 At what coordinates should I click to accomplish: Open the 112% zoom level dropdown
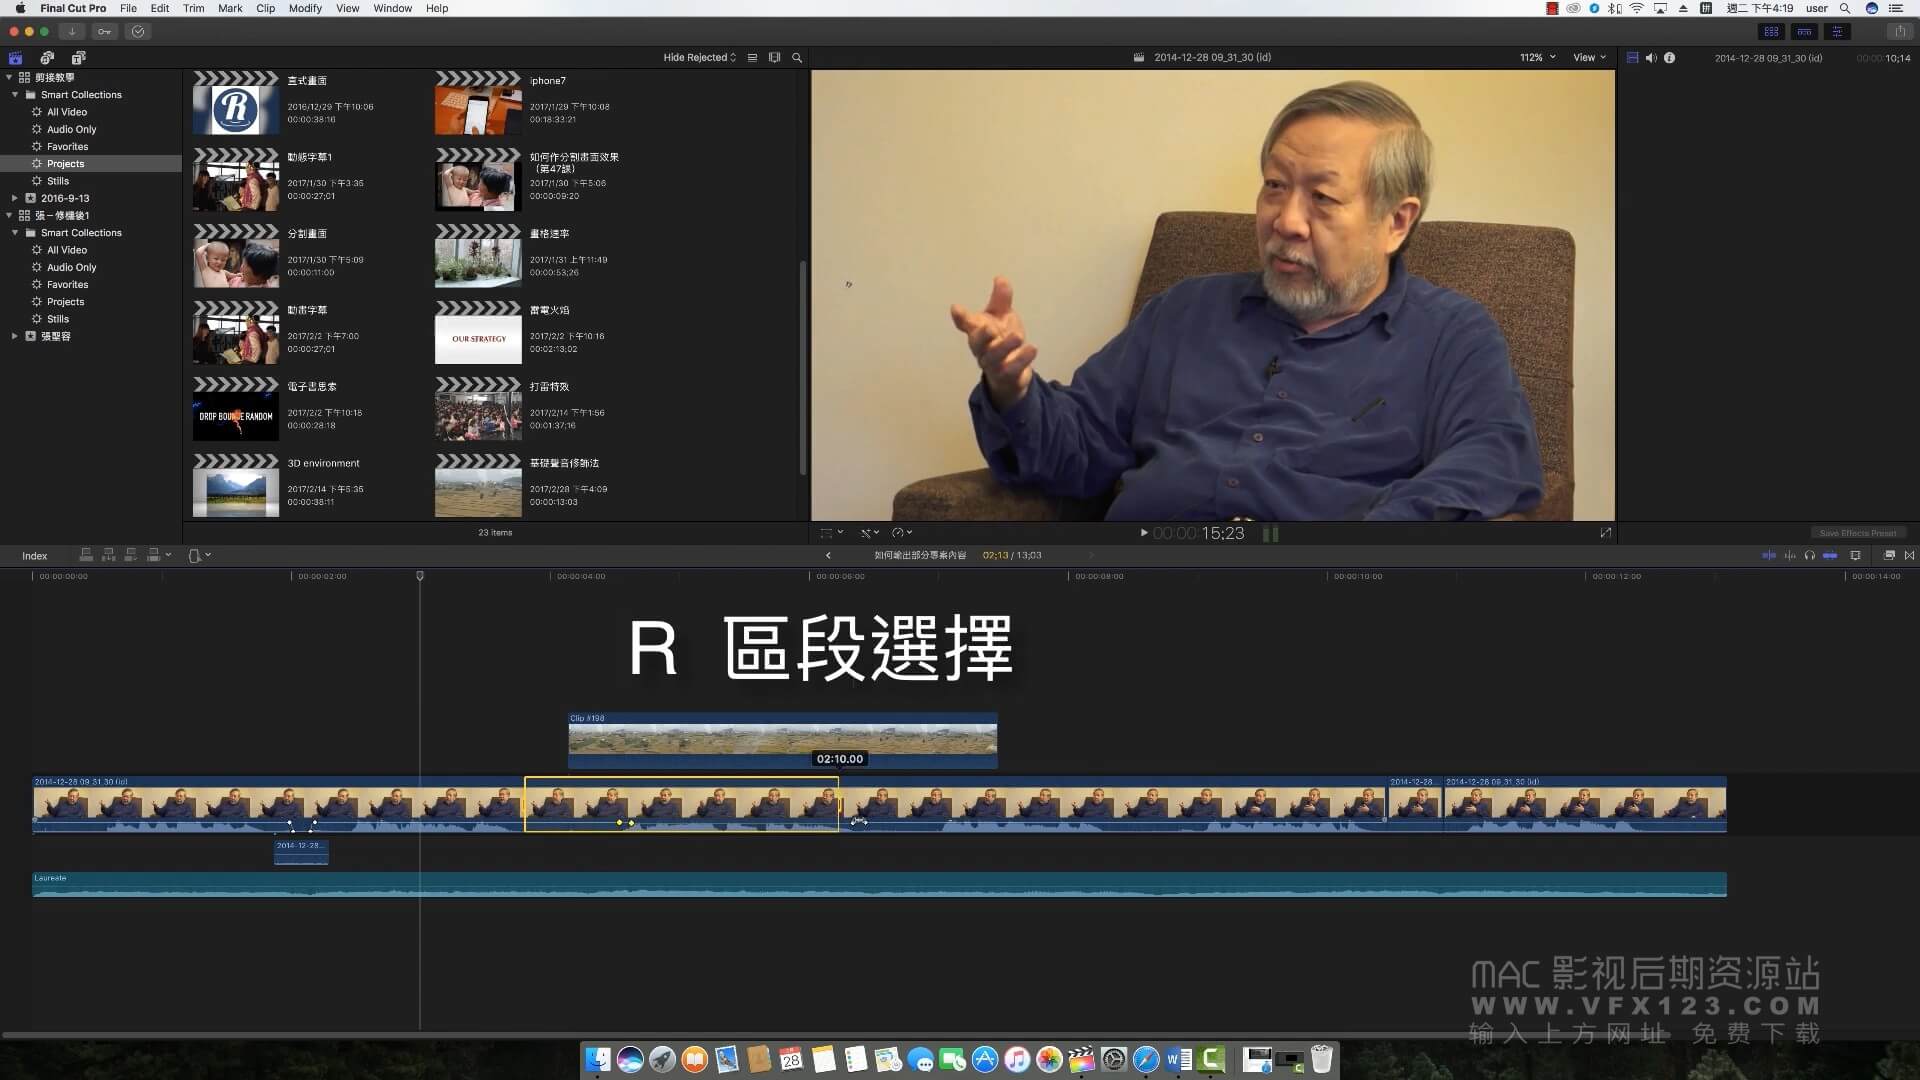(x=1538, y=57)
